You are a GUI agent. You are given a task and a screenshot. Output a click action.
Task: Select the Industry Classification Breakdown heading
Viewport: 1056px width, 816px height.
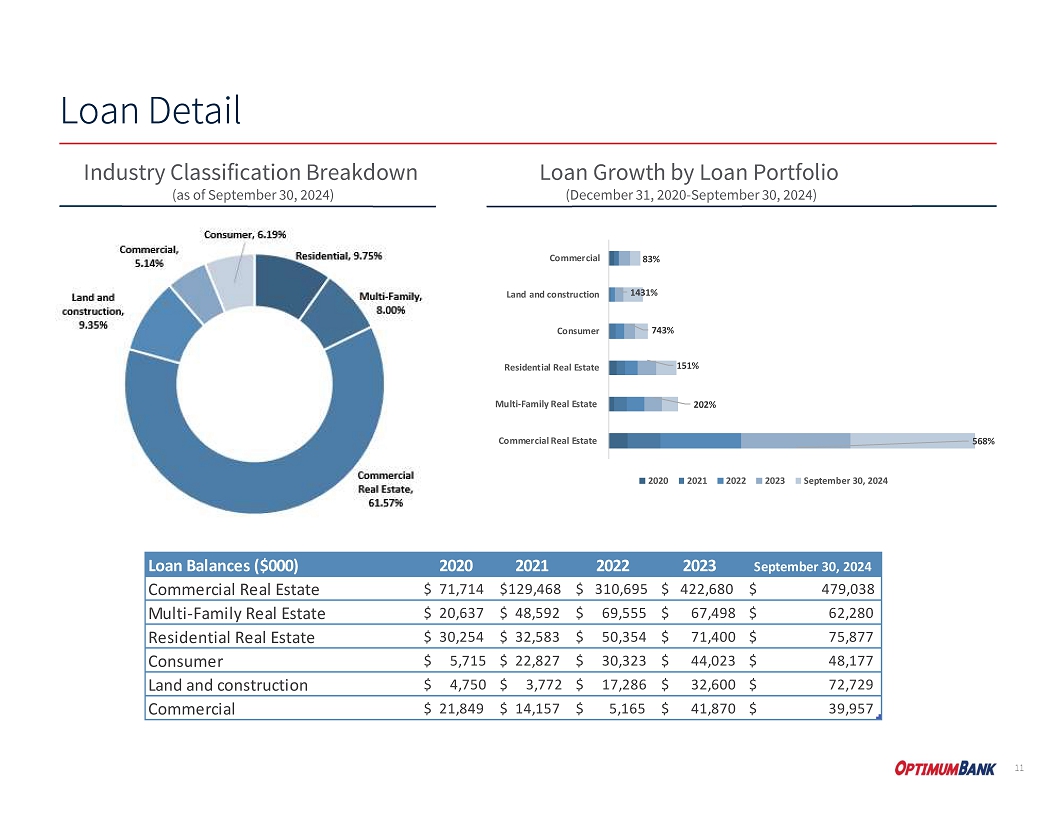click(250, 172)
